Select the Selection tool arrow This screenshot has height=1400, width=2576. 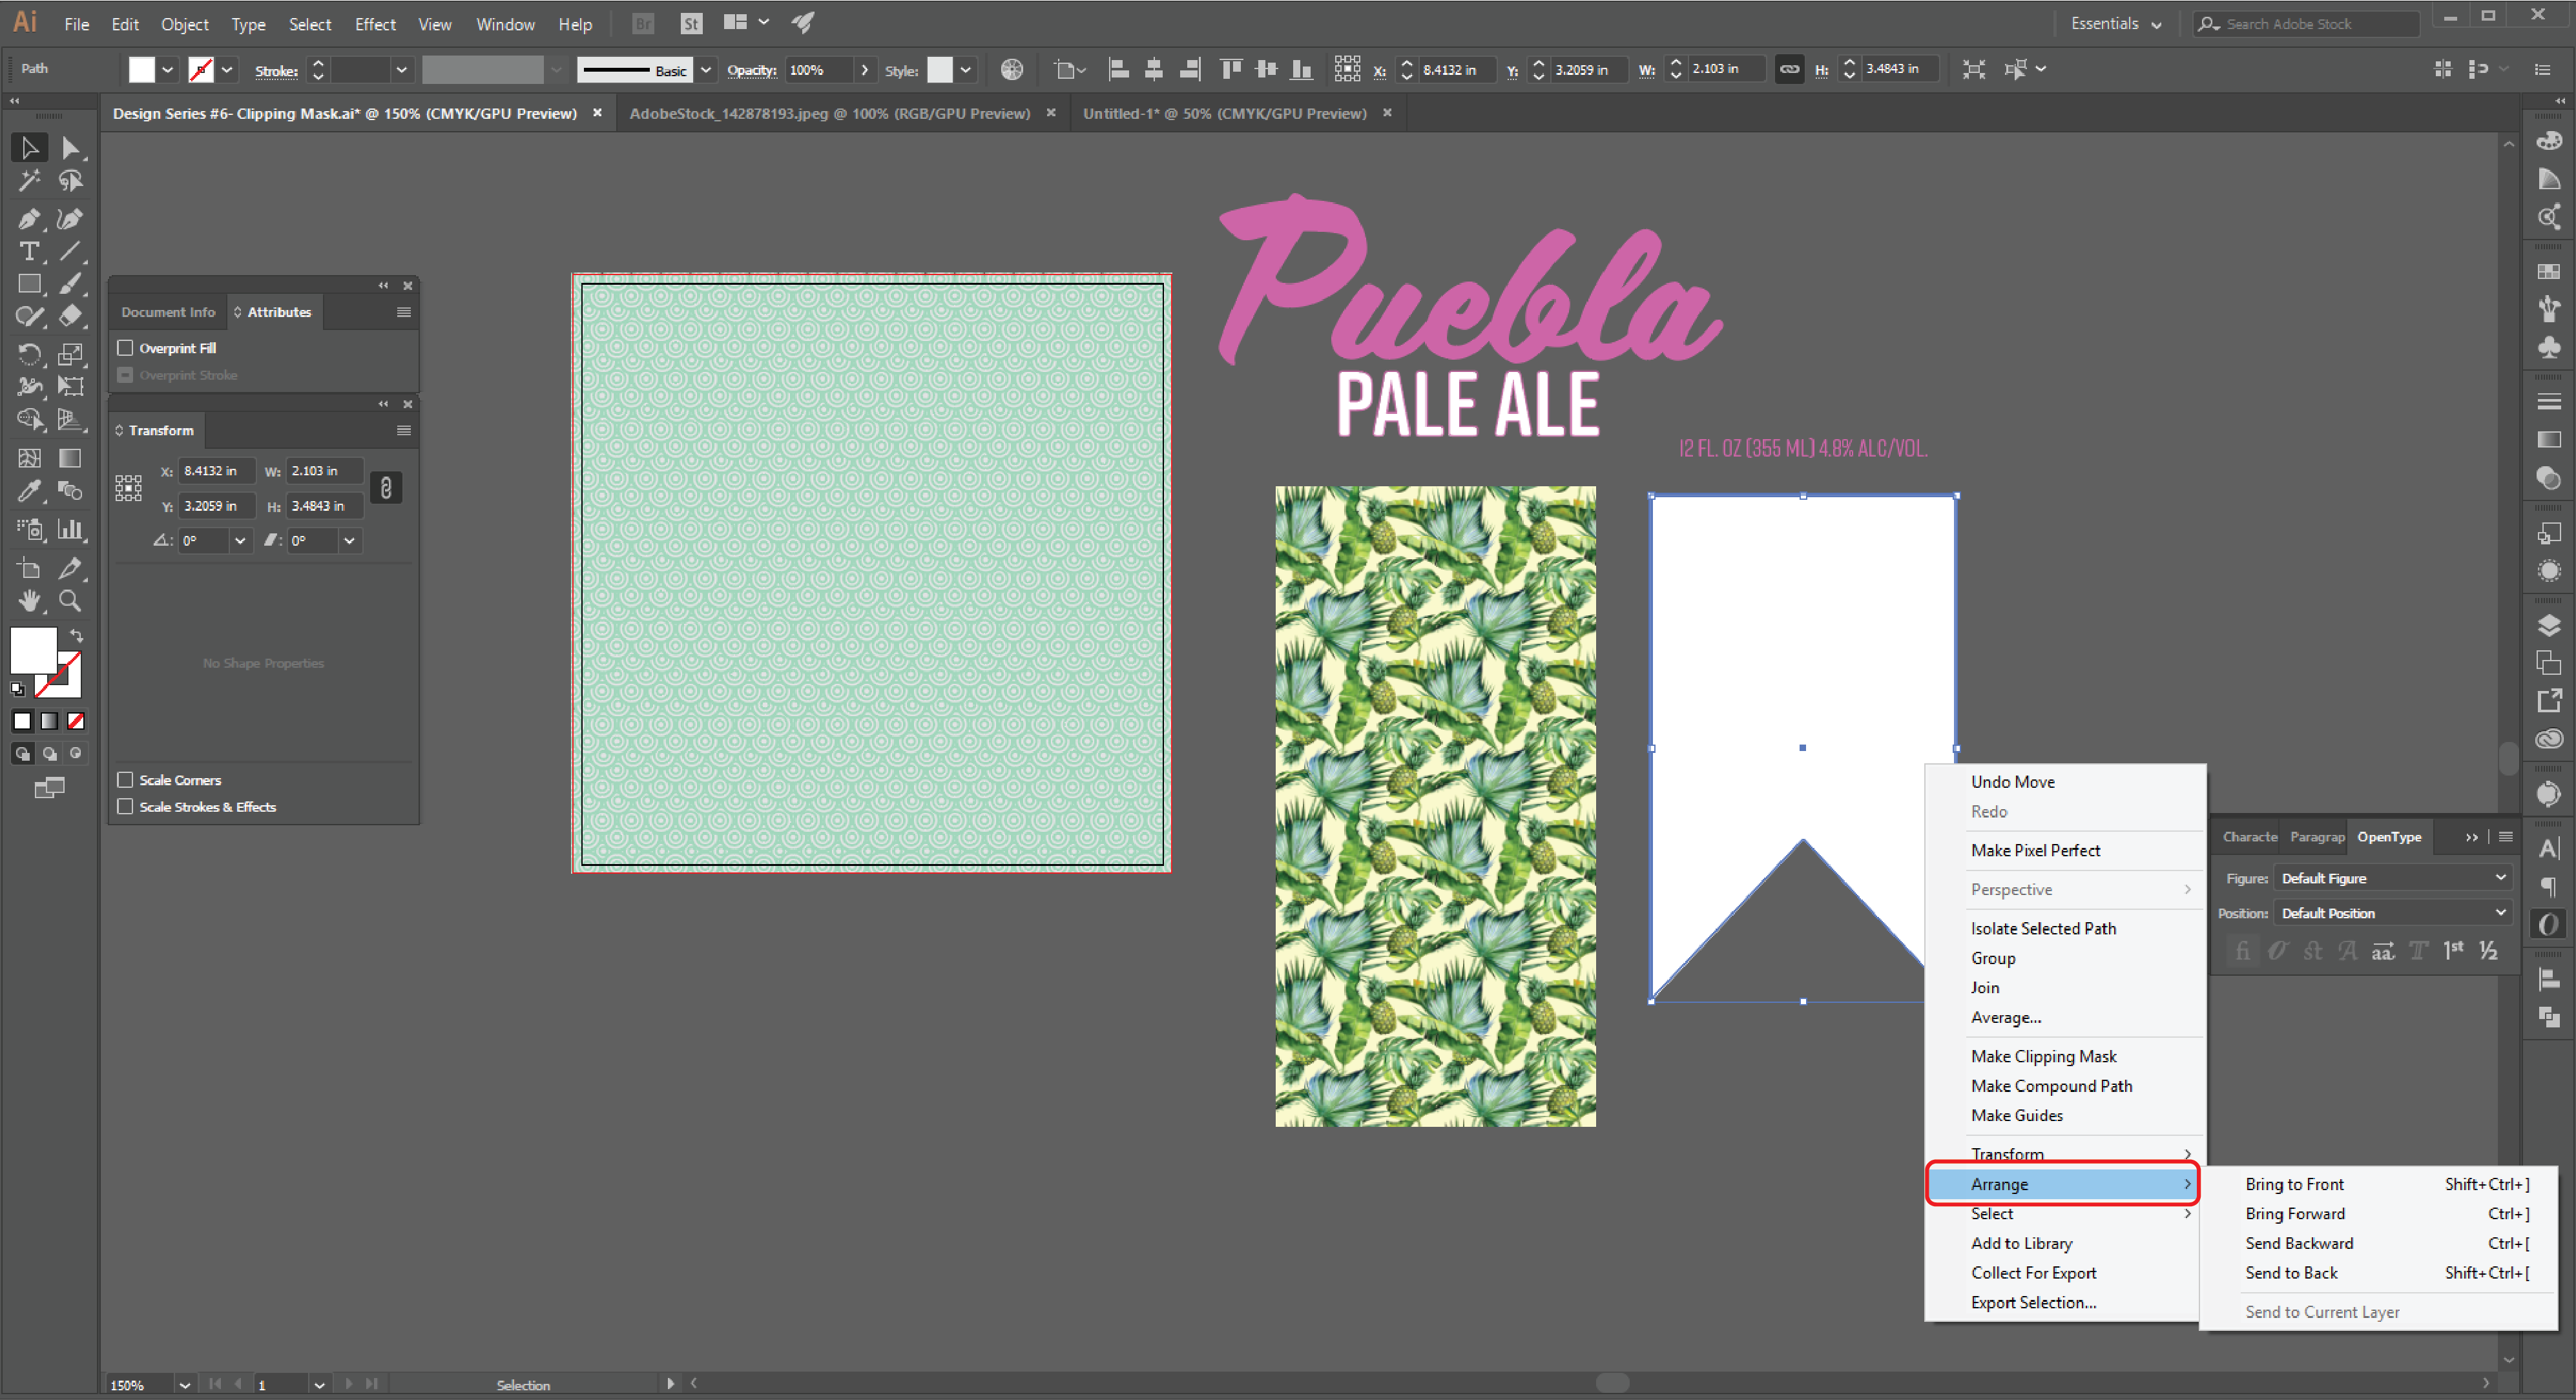pyautogui.click(x=29, y=148)
